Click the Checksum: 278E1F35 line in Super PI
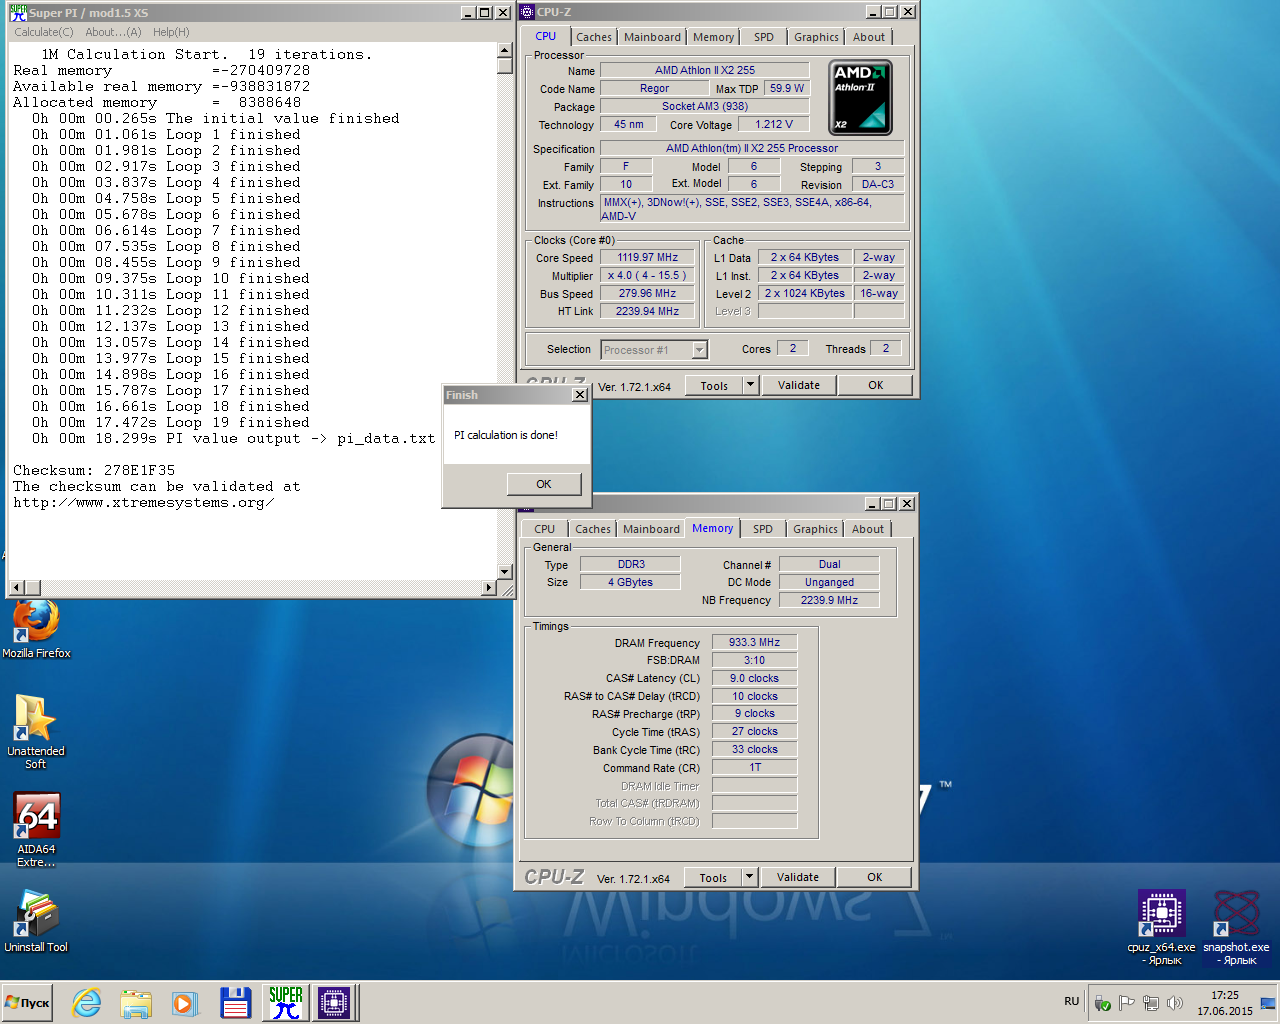Screen dimensions: 1280x1024 94,470
